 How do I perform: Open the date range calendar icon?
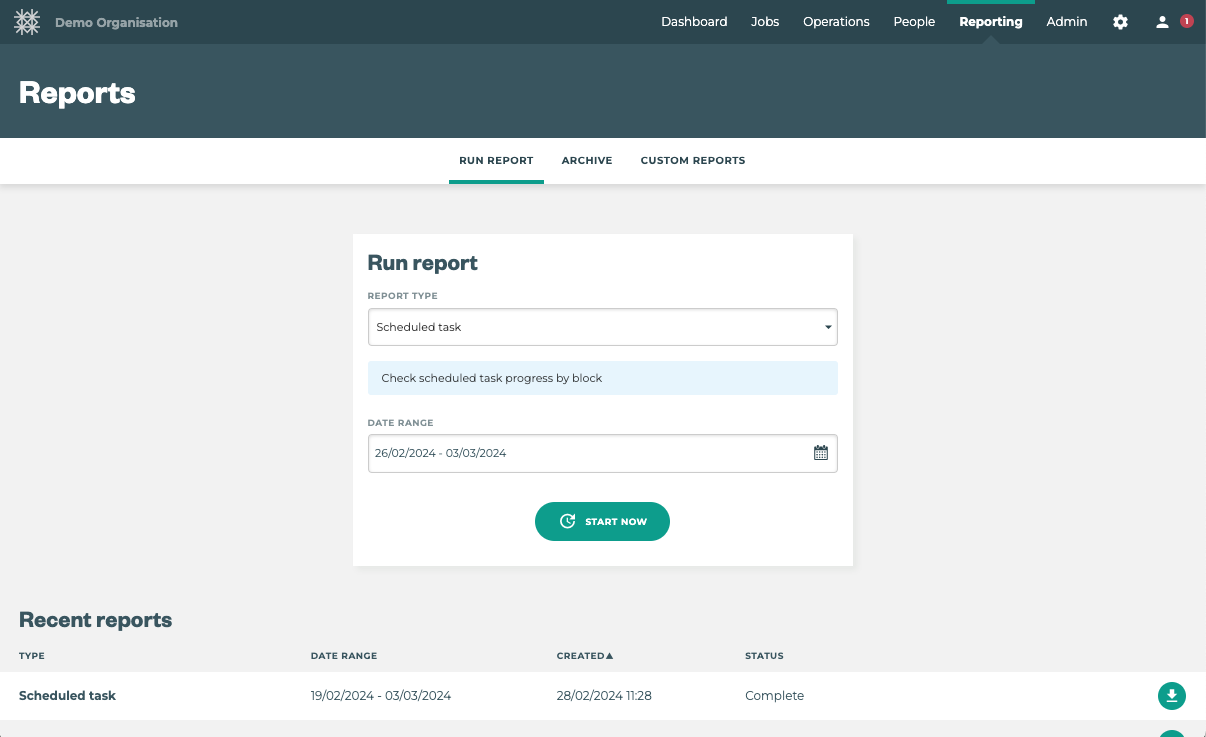click(821, 453)
